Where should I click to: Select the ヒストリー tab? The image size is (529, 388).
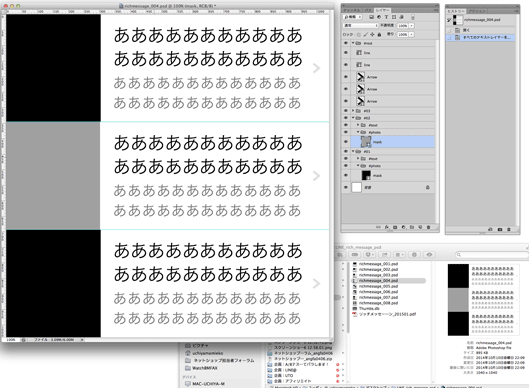tap(455, 11)
